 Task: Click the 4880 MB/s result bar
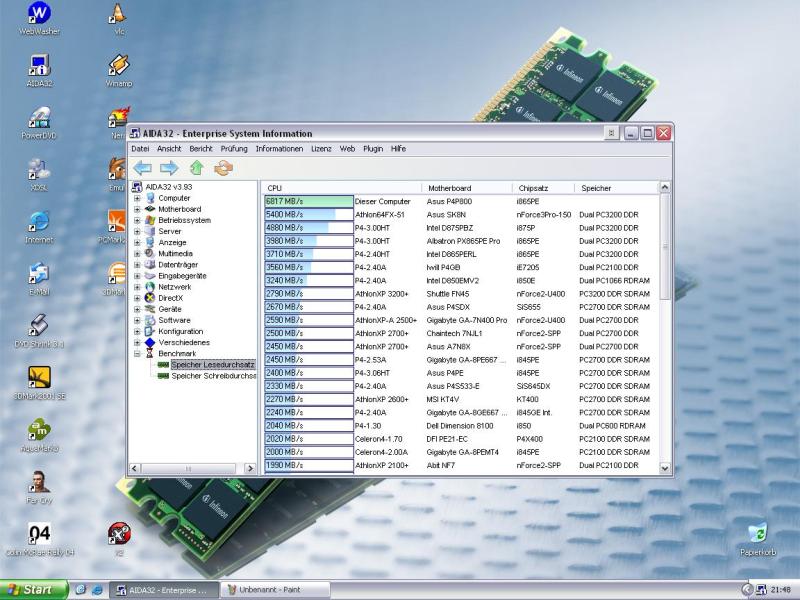pyautogui.click(x=309, y=228)
